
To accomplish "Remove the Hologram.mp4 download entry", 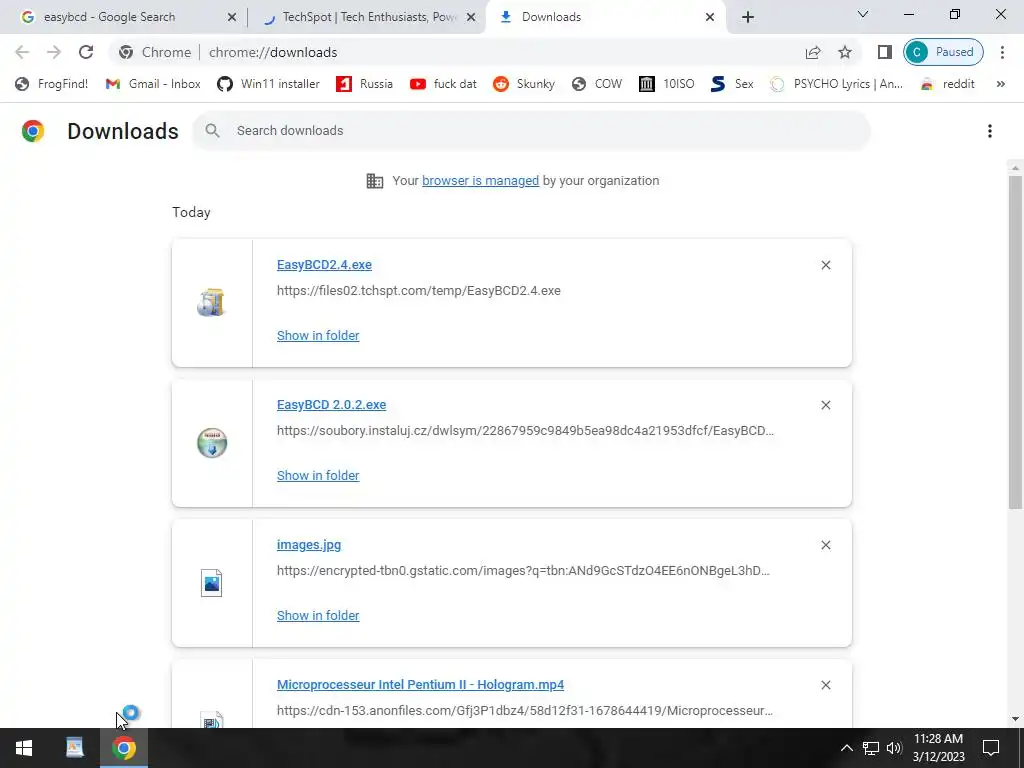I will 826,685.
